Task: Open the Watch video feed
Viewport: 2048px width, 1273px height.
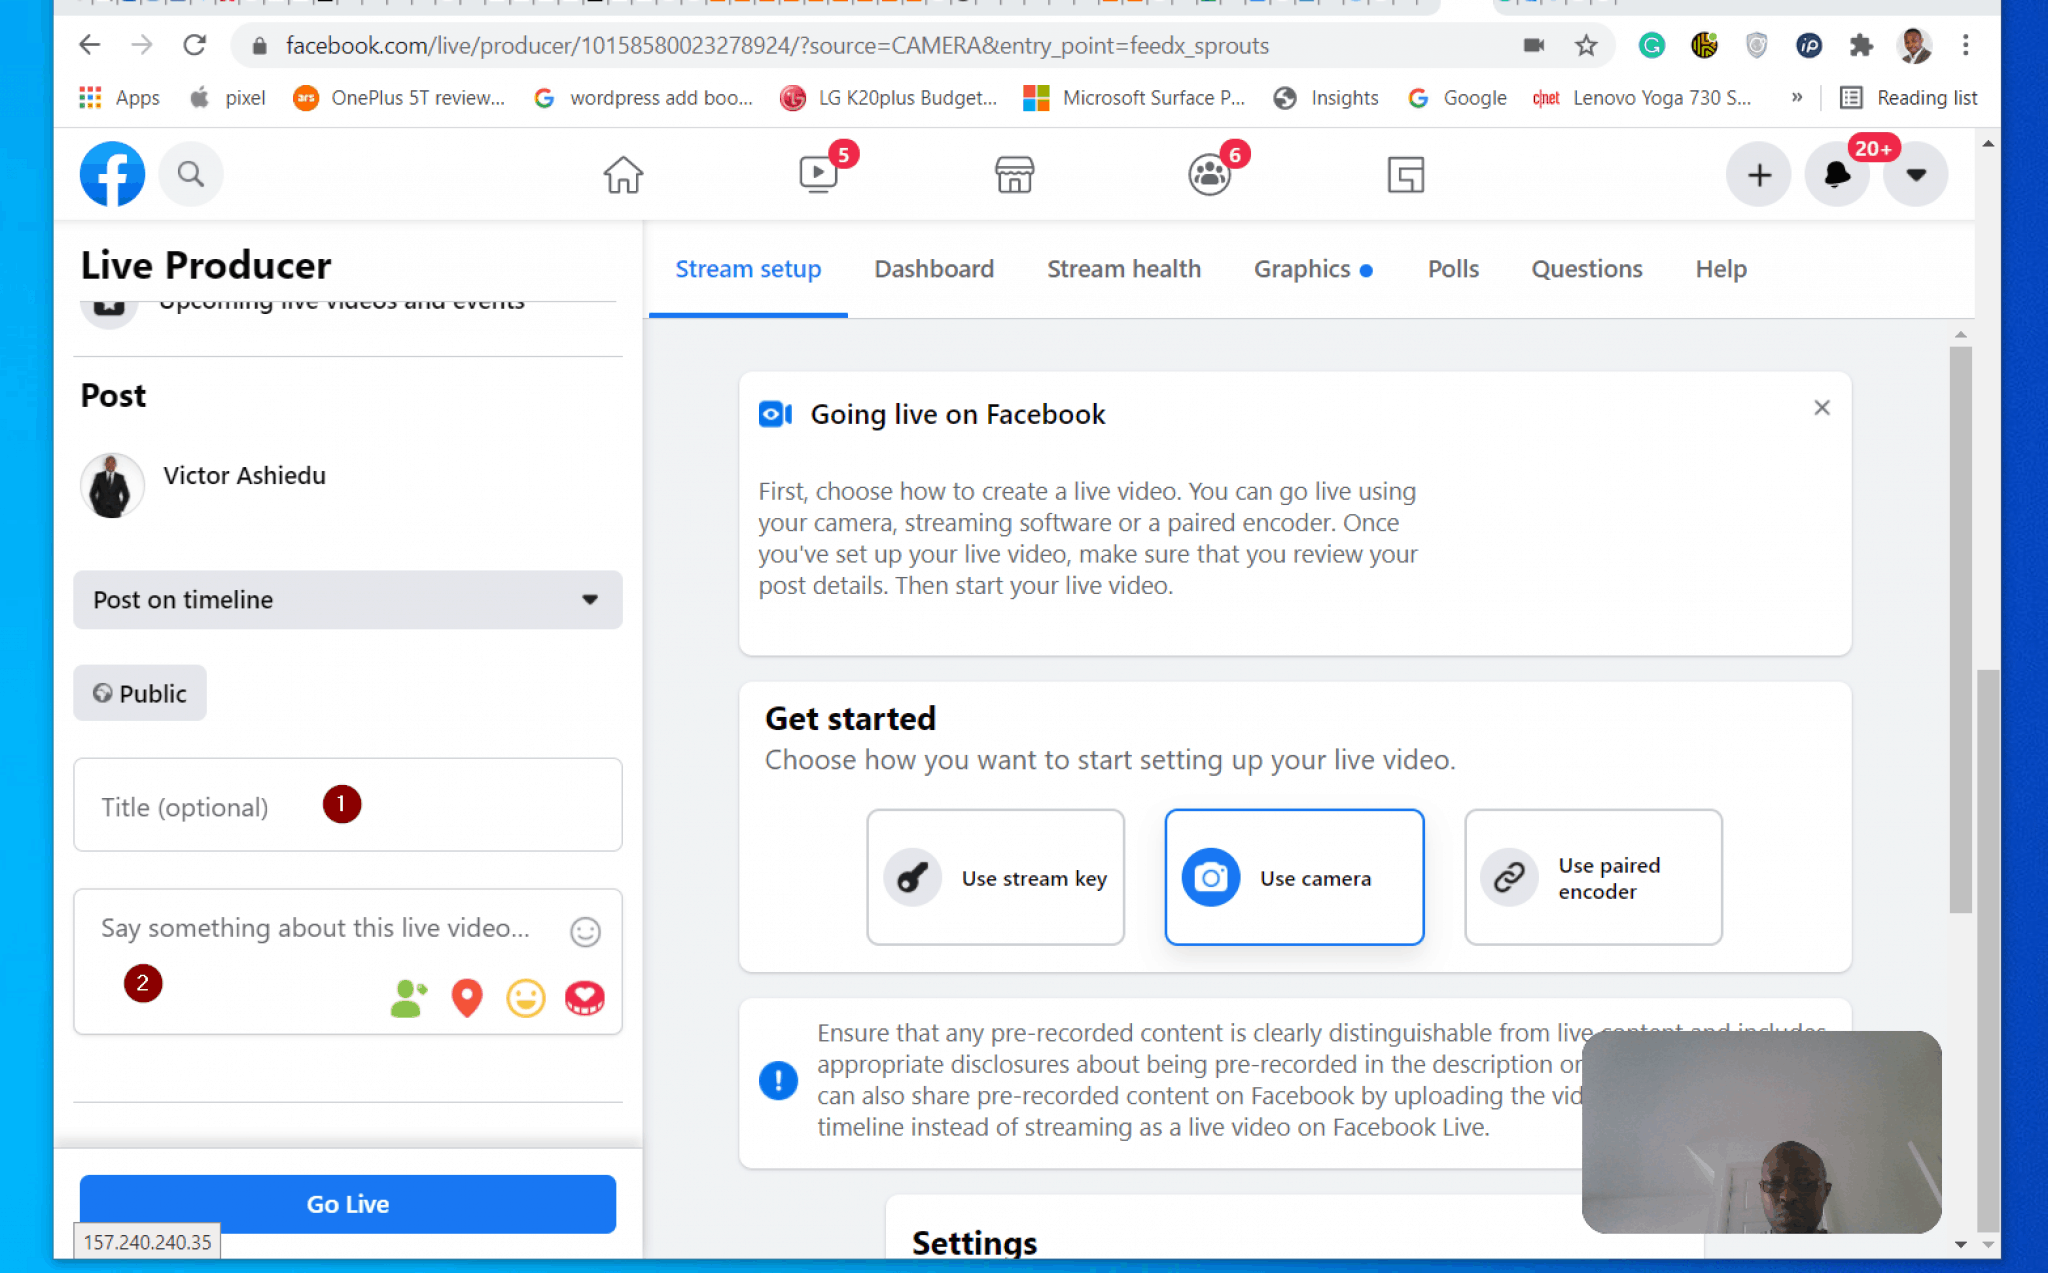Action: click(x=818, y=174)
